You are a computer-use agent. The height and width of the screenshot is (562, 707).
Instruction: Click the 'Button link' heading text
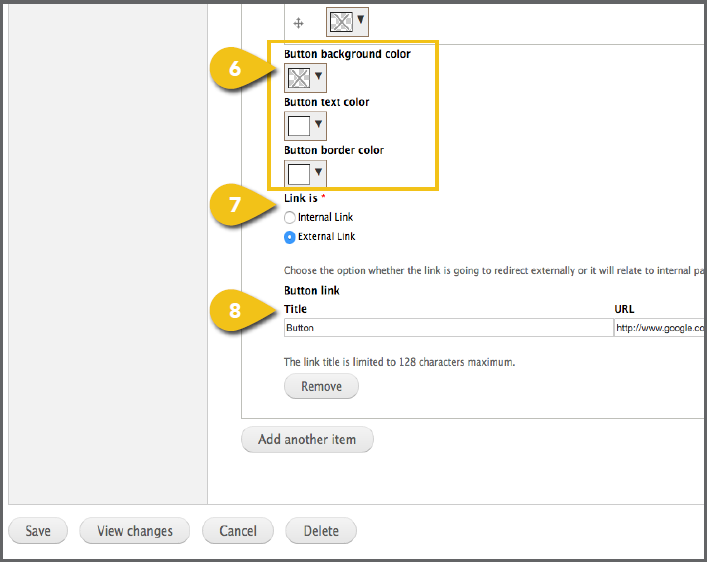pyautogui.click(x=312, y=290)
